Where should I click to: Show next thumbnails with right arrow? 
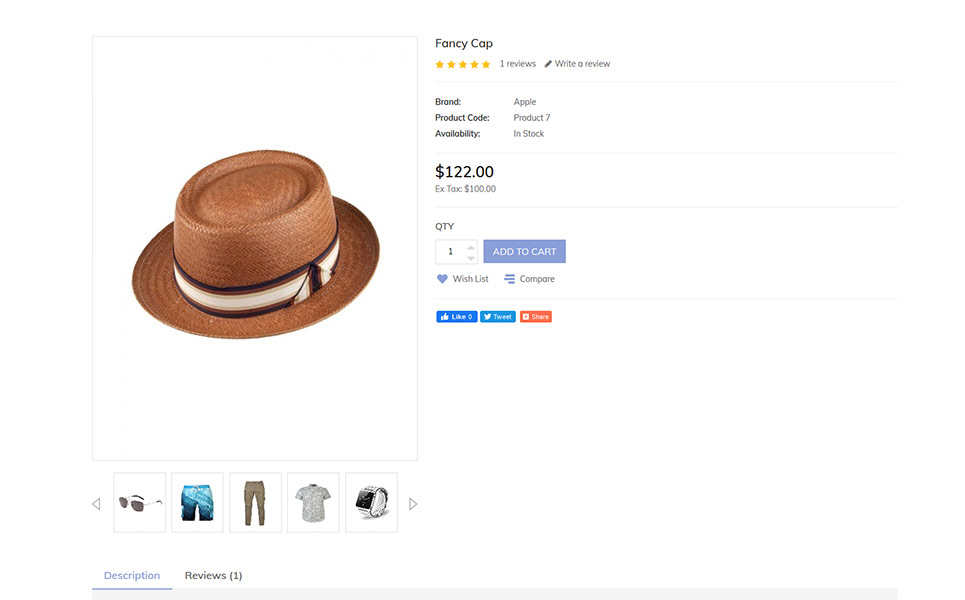coord(413,504)
